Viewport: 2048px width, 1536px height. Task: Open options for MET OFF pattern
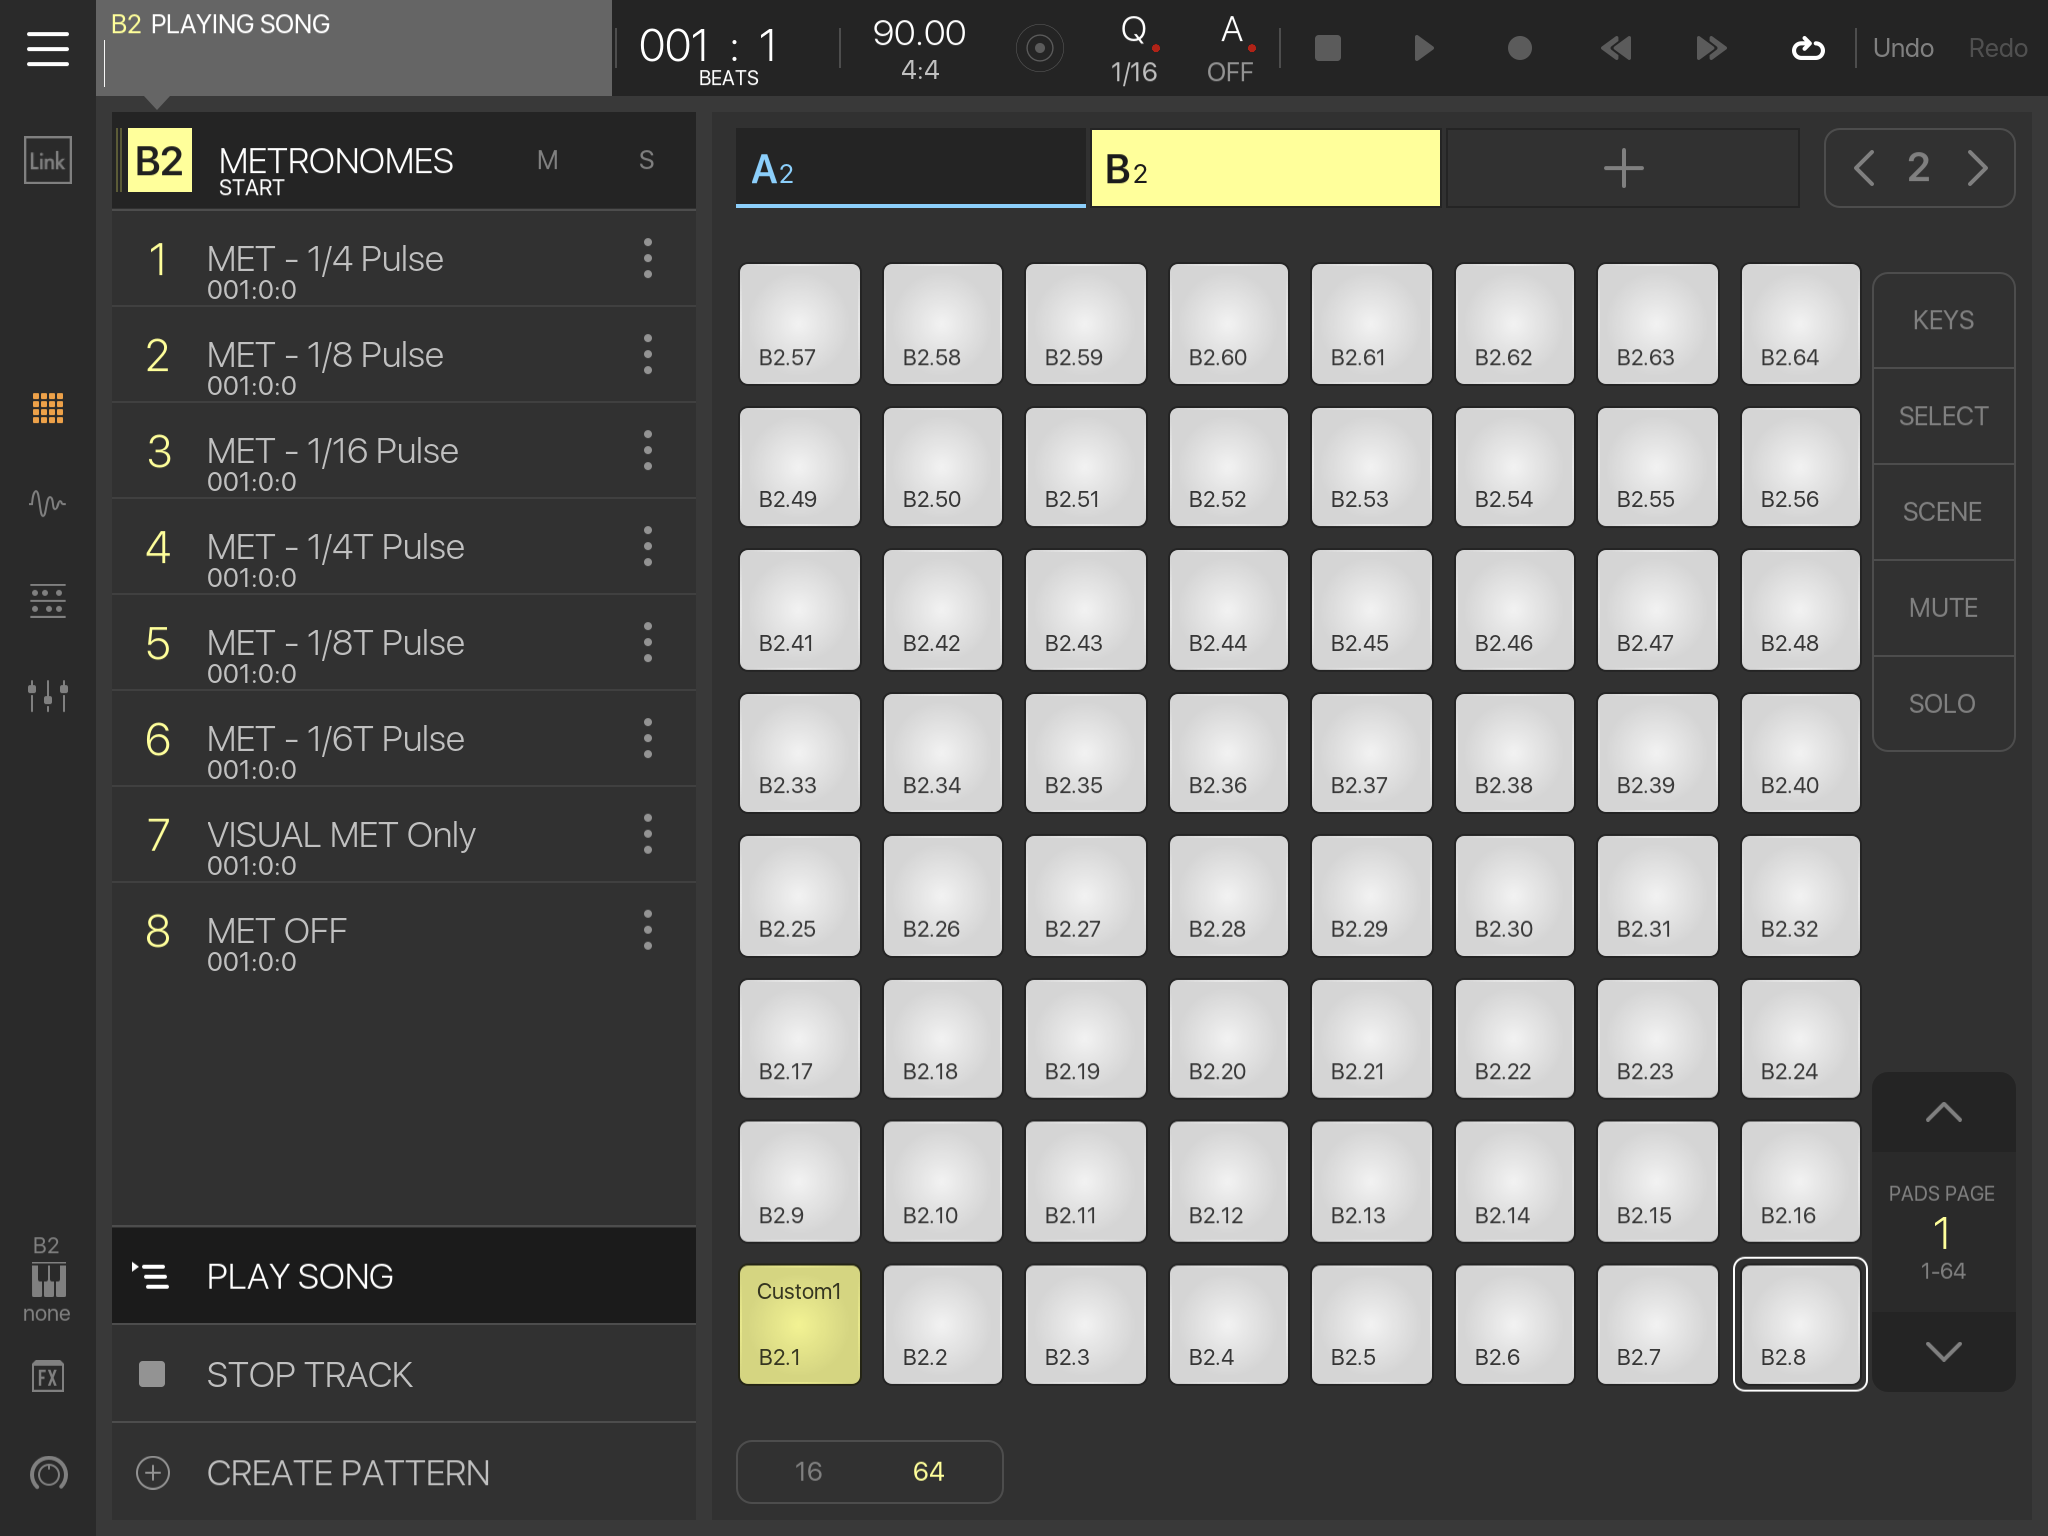click(647, 930)
